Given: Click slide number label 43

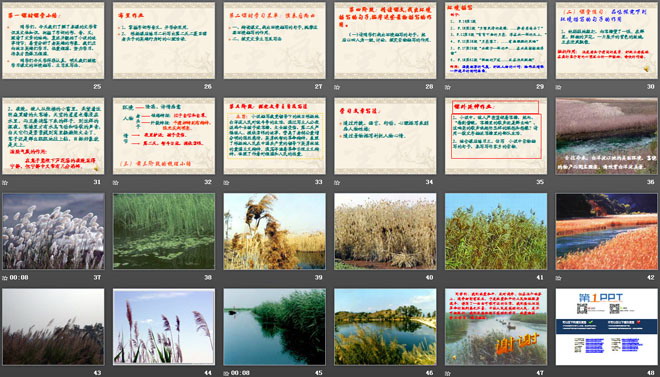Looking at the screenshot, I should tap(97, 373).
